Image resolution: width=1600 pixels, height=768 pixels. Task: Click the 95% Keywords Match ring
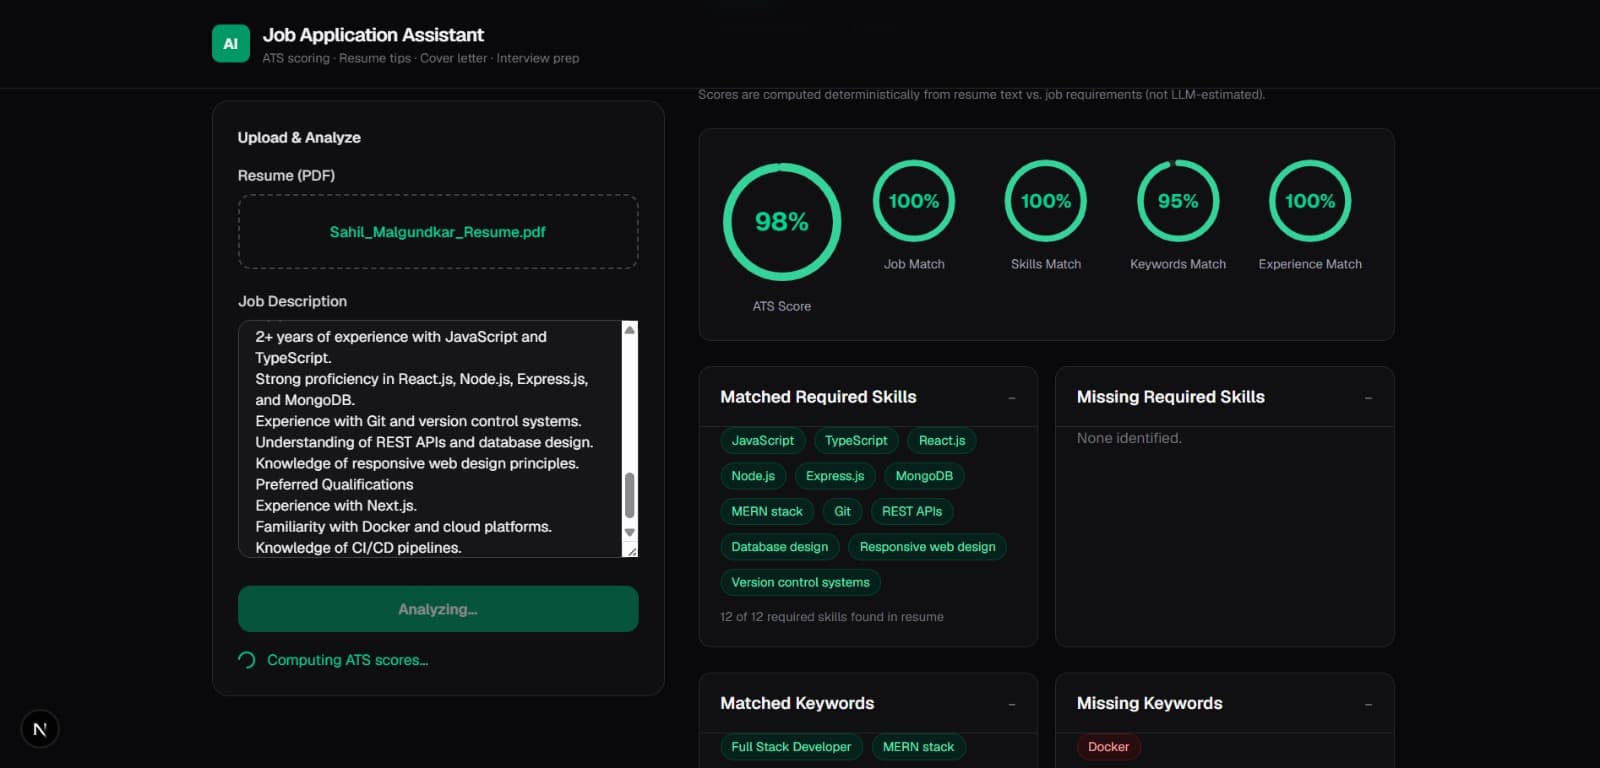coord(1178,201)
